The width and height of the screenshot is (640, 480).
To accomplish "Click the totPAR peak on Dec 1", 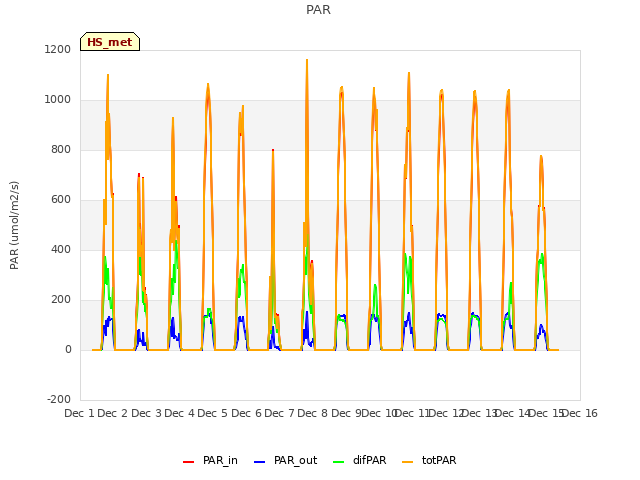I will (x=108, y=76).
